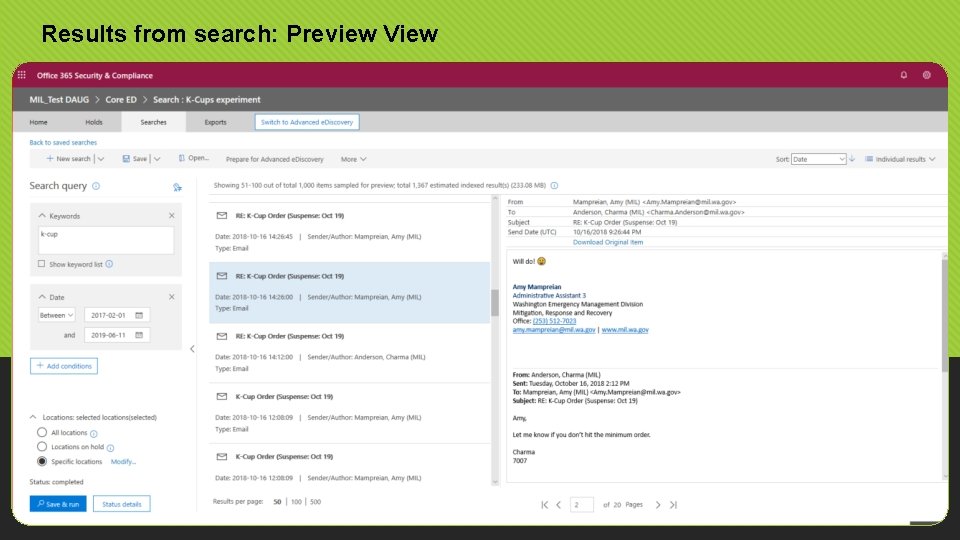Click envelope icon of the 14:26:45 email
Screen dimensions: 960x540
pyautogui.click(x=222, y=216)
